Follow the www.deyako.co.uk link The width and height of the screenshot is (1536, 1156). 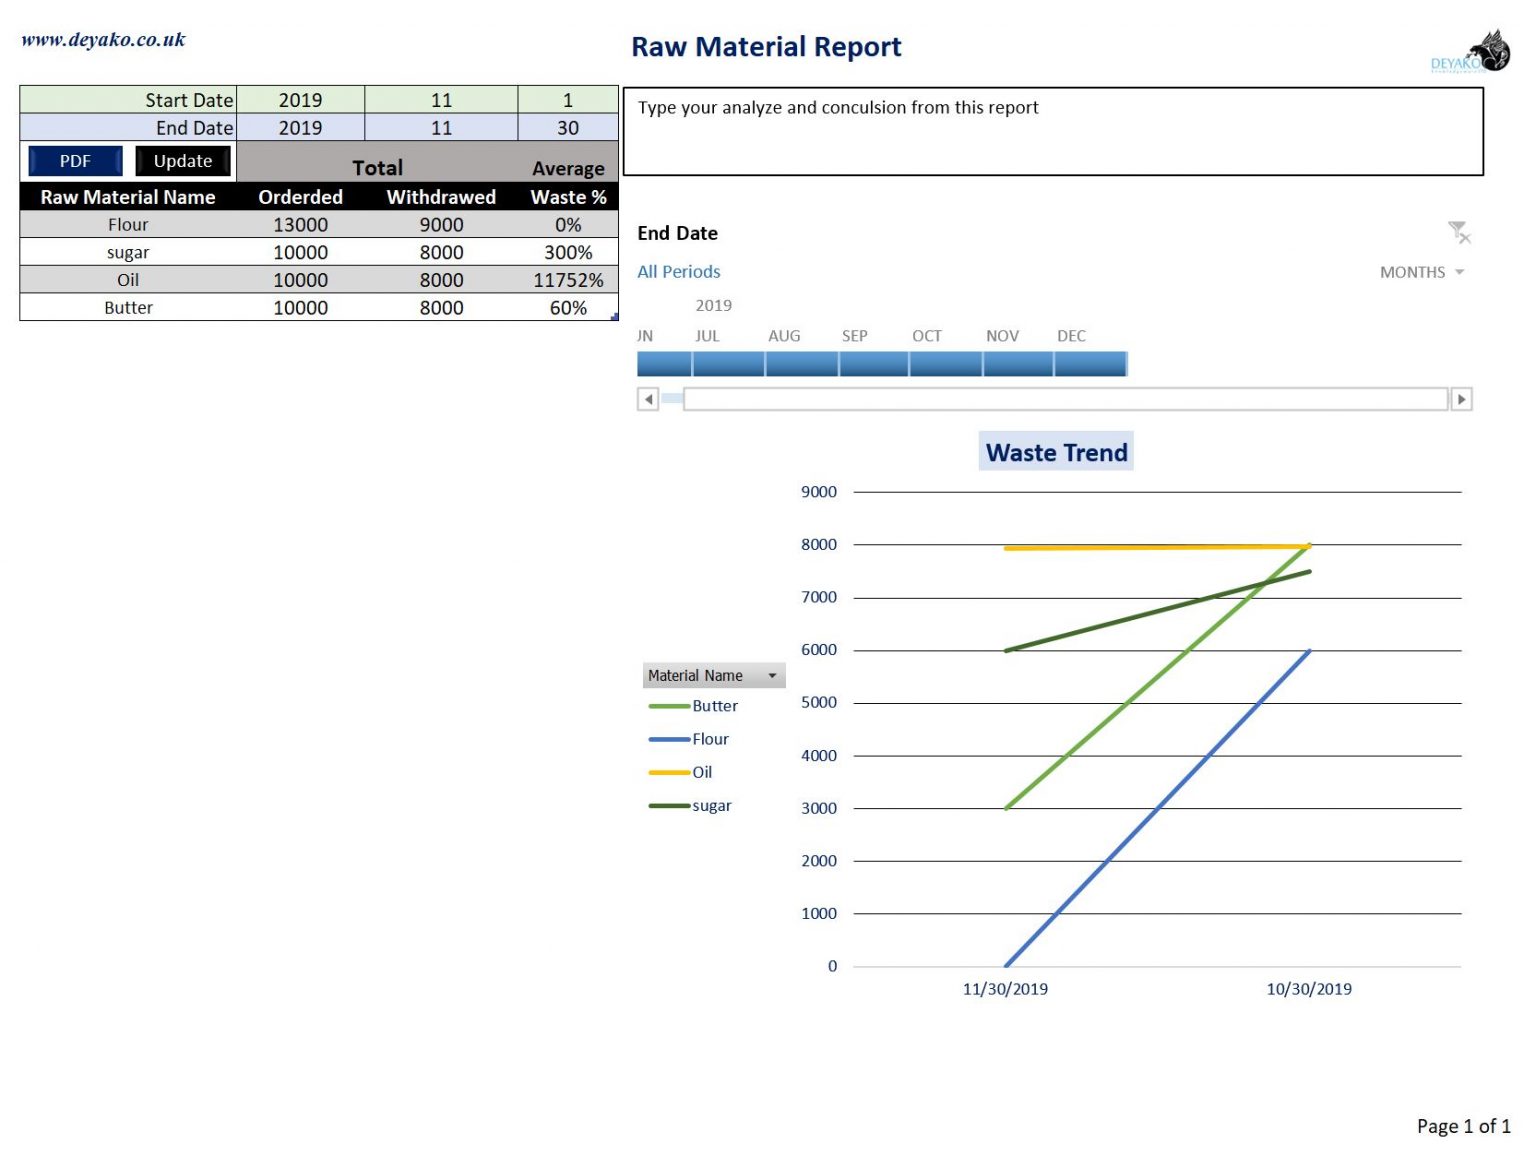[x=103, y=39]
